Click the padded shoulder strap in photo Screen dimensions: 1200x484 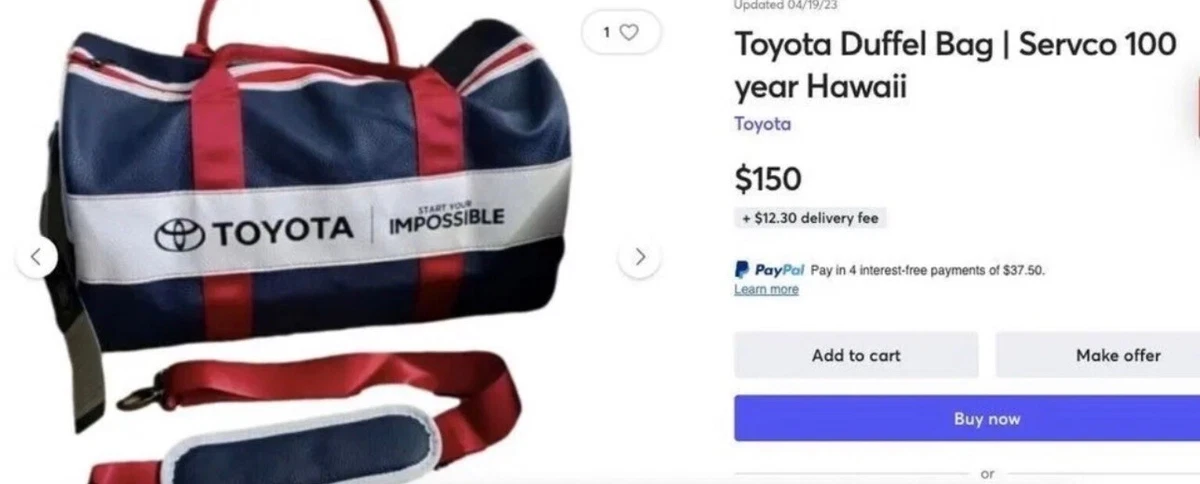(300, 445)
